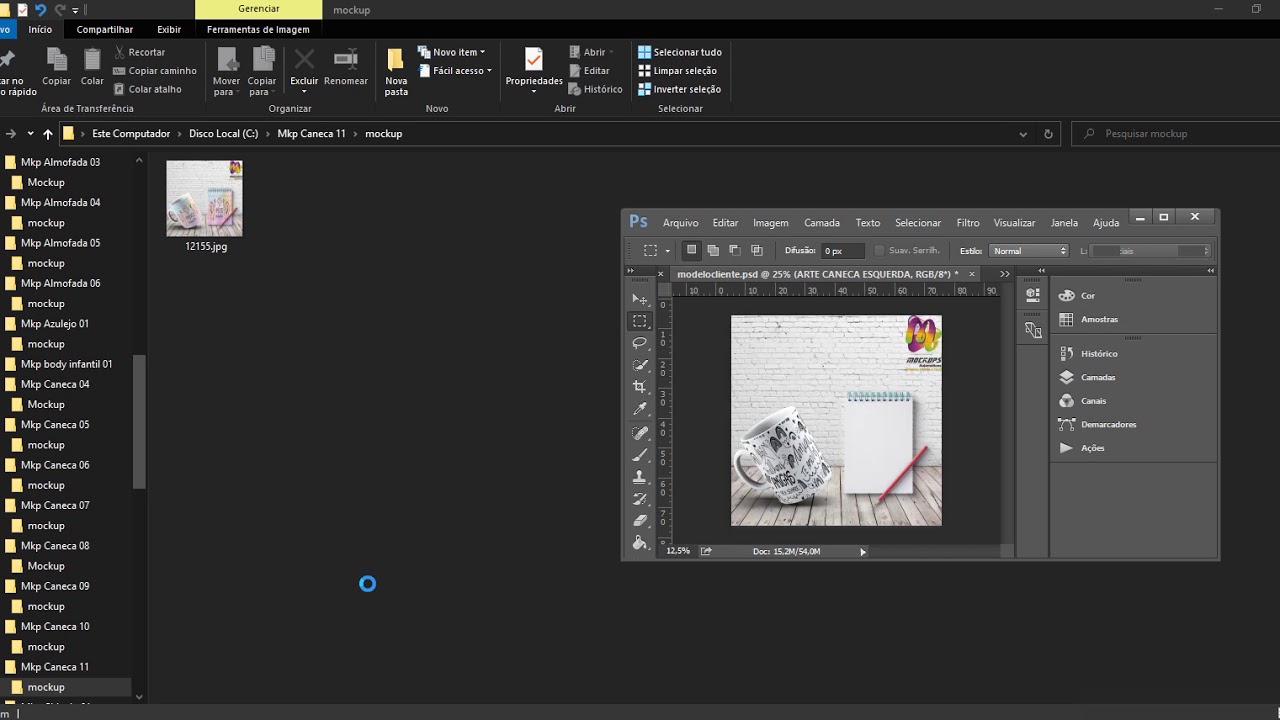Select the History Brush tool
This screenshot has width=1280, height=720.
[640, 499]
